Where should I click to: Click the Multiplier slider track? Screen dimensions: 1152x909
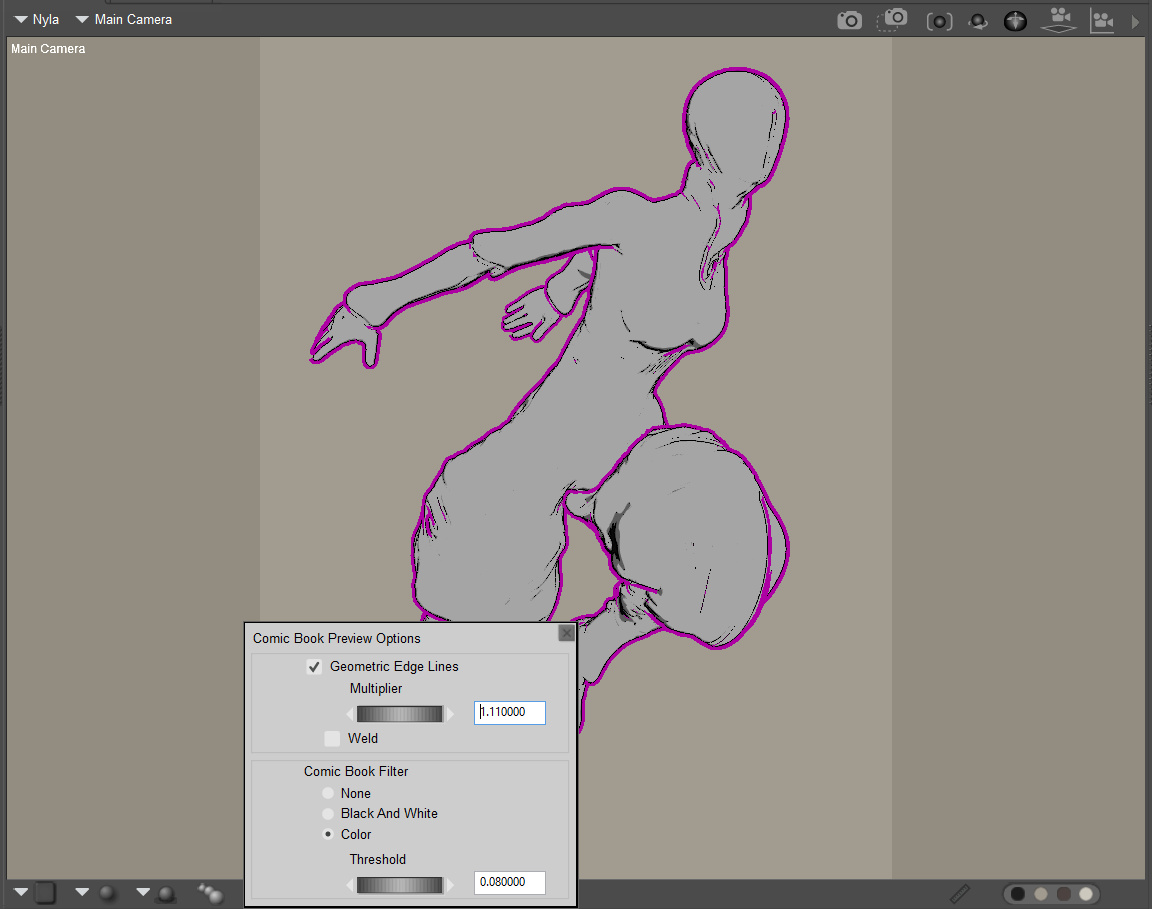pyautogui.click(x=399, y=714)
